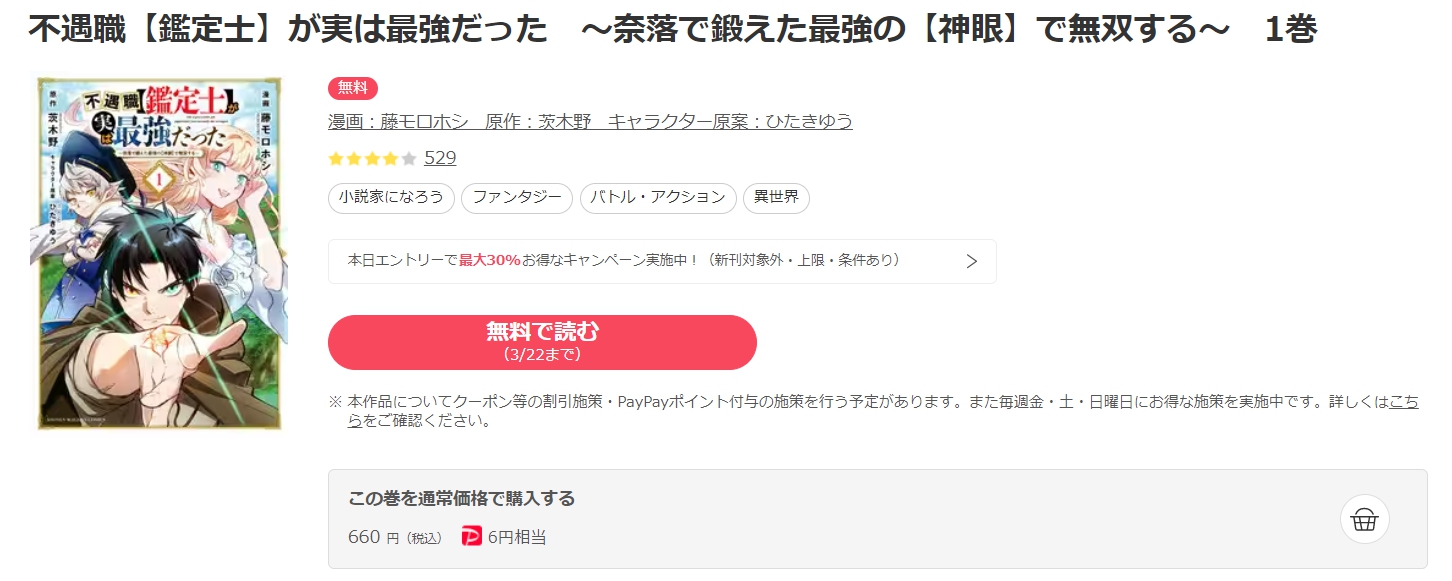Click the manga cover thumbnail

[x=158, y=254]
